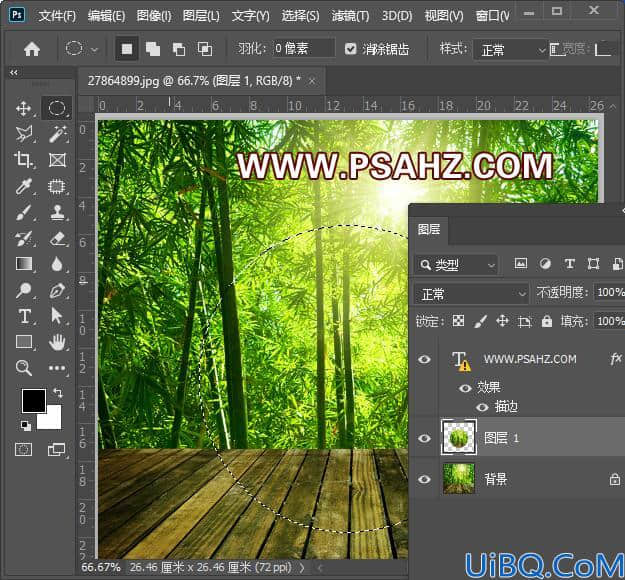Select the Pen tool
Screen dimensions: 625x580
tap(57, 290)
